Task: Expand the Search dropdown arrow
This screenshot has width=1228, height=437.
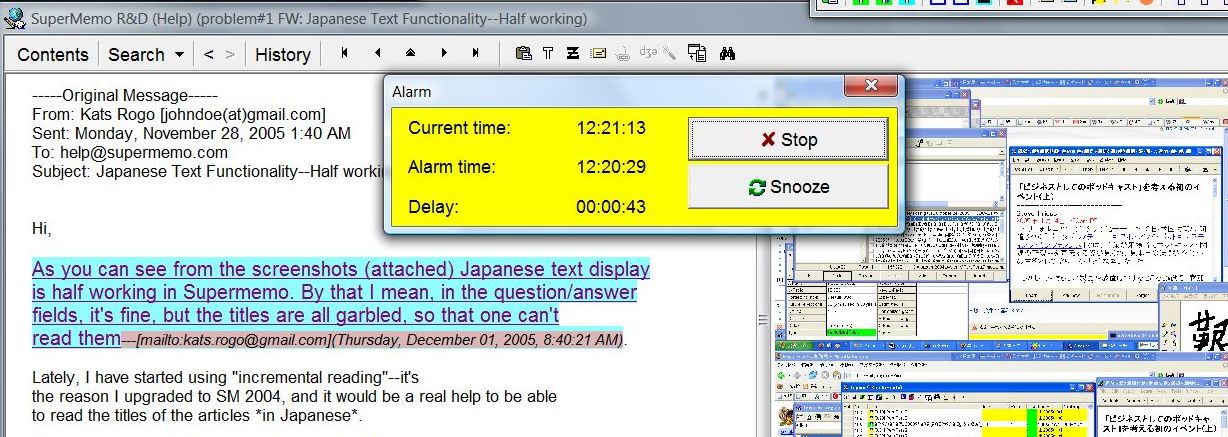Action: click(179, 55)
